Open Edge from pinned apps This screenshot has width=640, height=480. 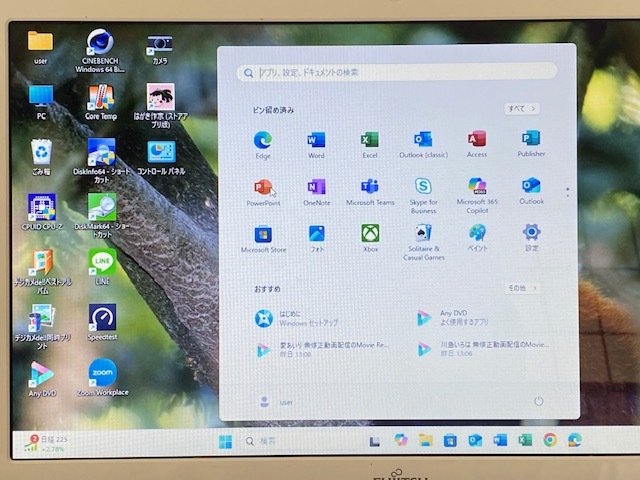[x=263, y=145]
